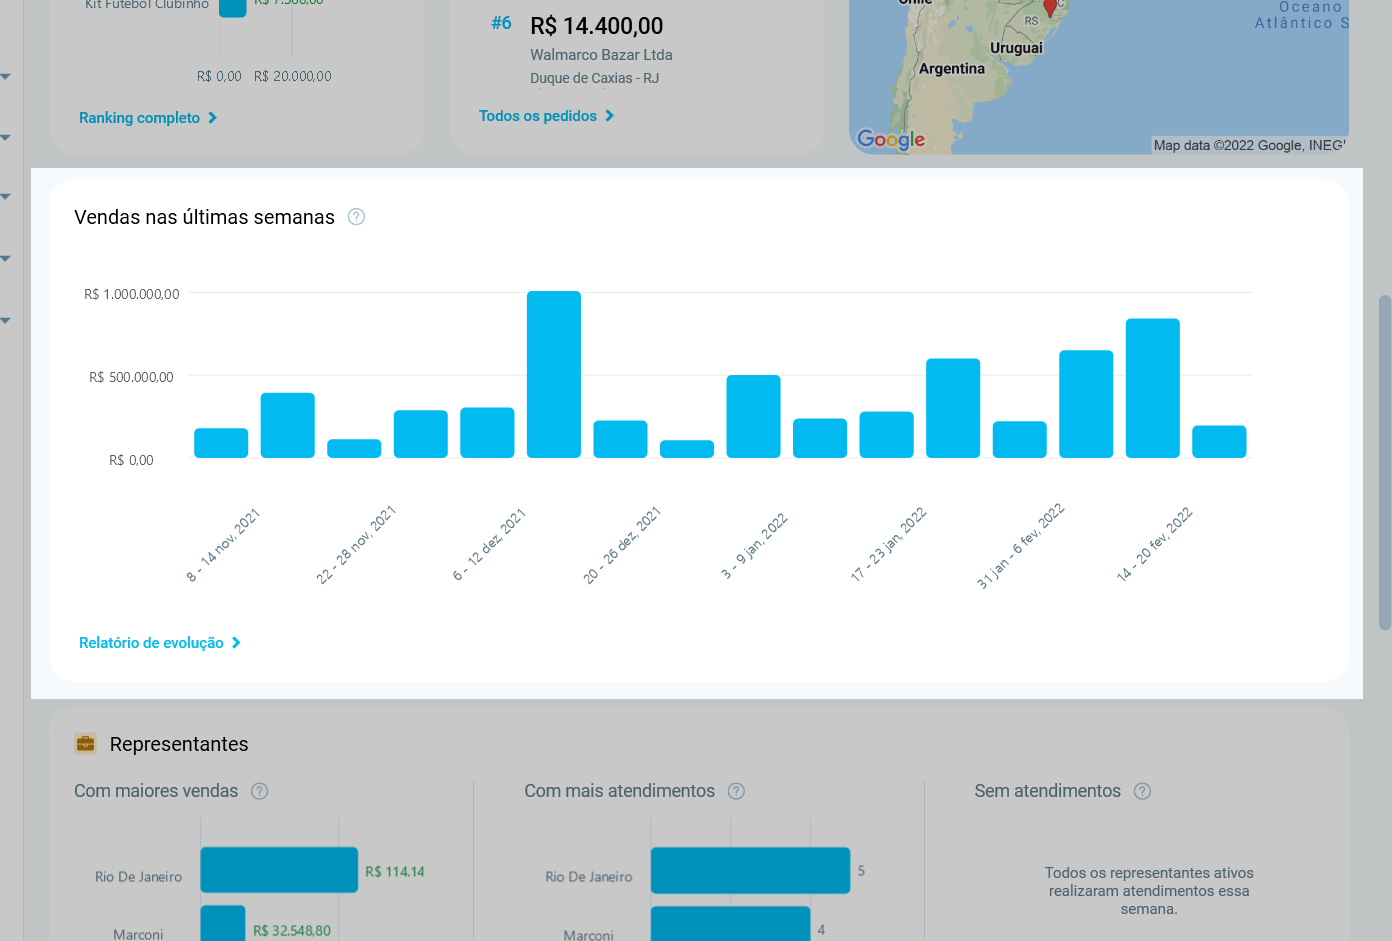Click the 31 jan - 6 fev, 2022 bar
This screenshot has width=1392, height=941.
tap(1019, 440)
